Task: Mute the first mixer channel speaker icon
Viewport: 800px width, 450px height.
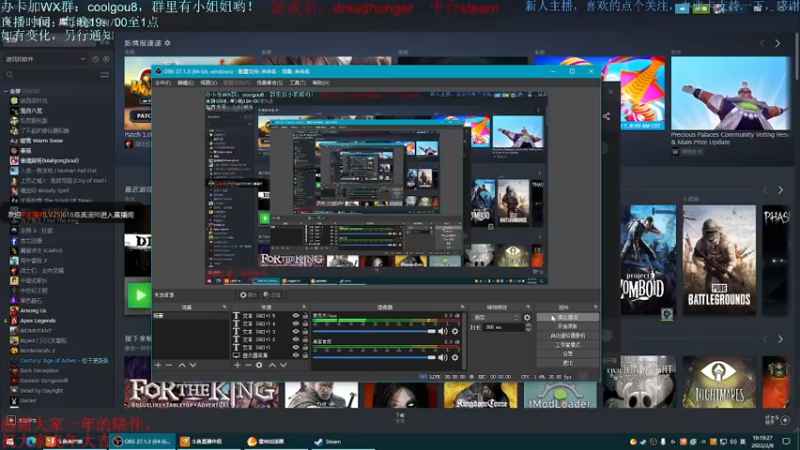Action: click(x=442, y=331)
